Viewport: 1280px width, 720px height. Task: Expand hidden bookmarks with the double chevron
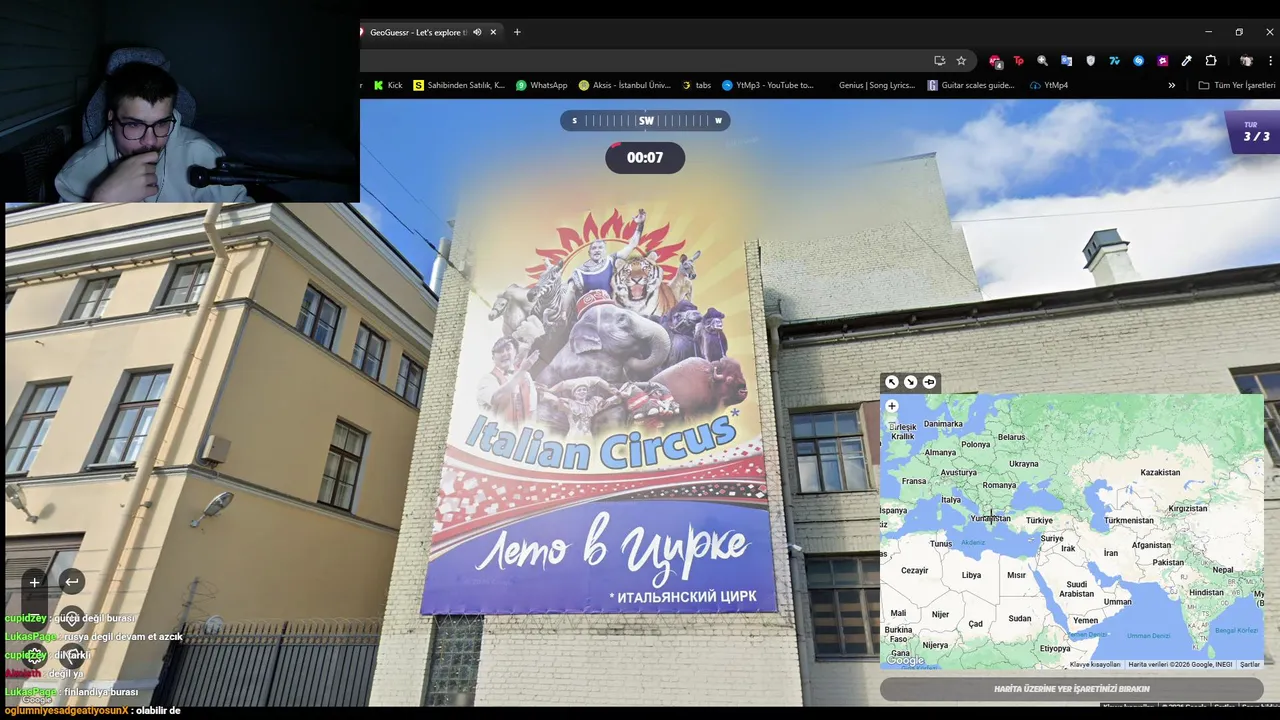point(1172,85)
